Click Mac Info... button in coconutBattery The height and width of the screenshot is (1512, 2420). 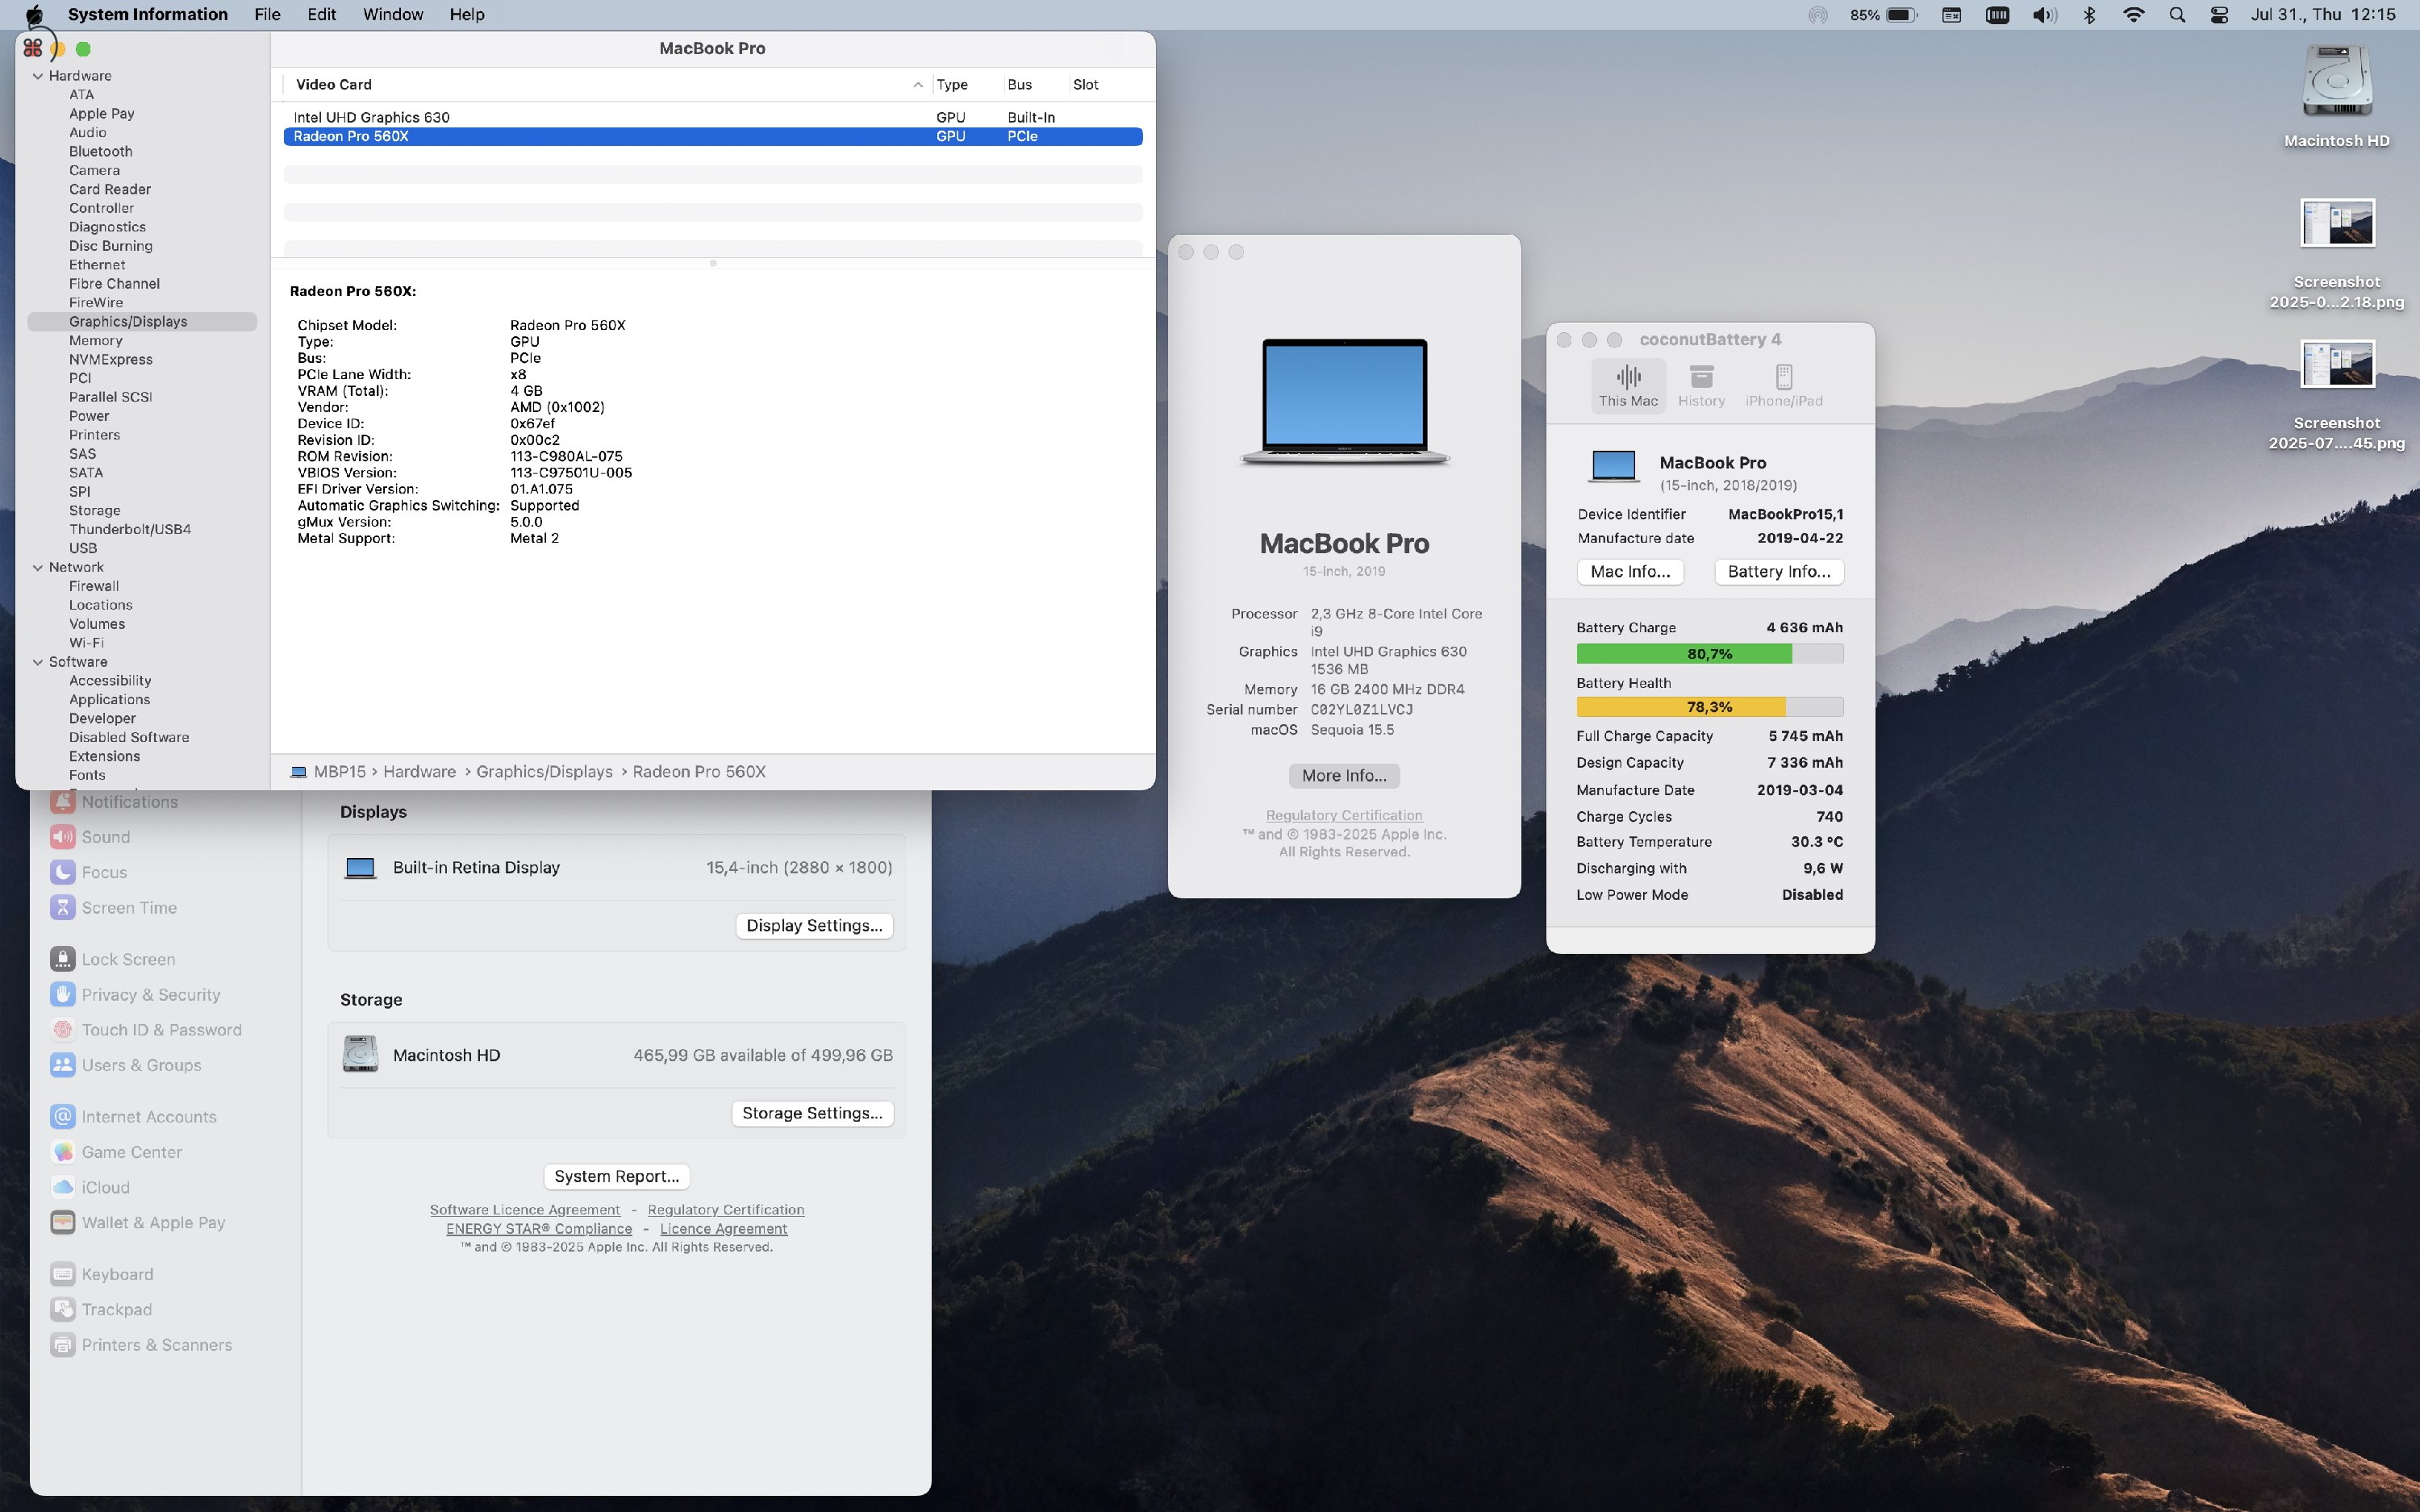tap(1630, 572)
